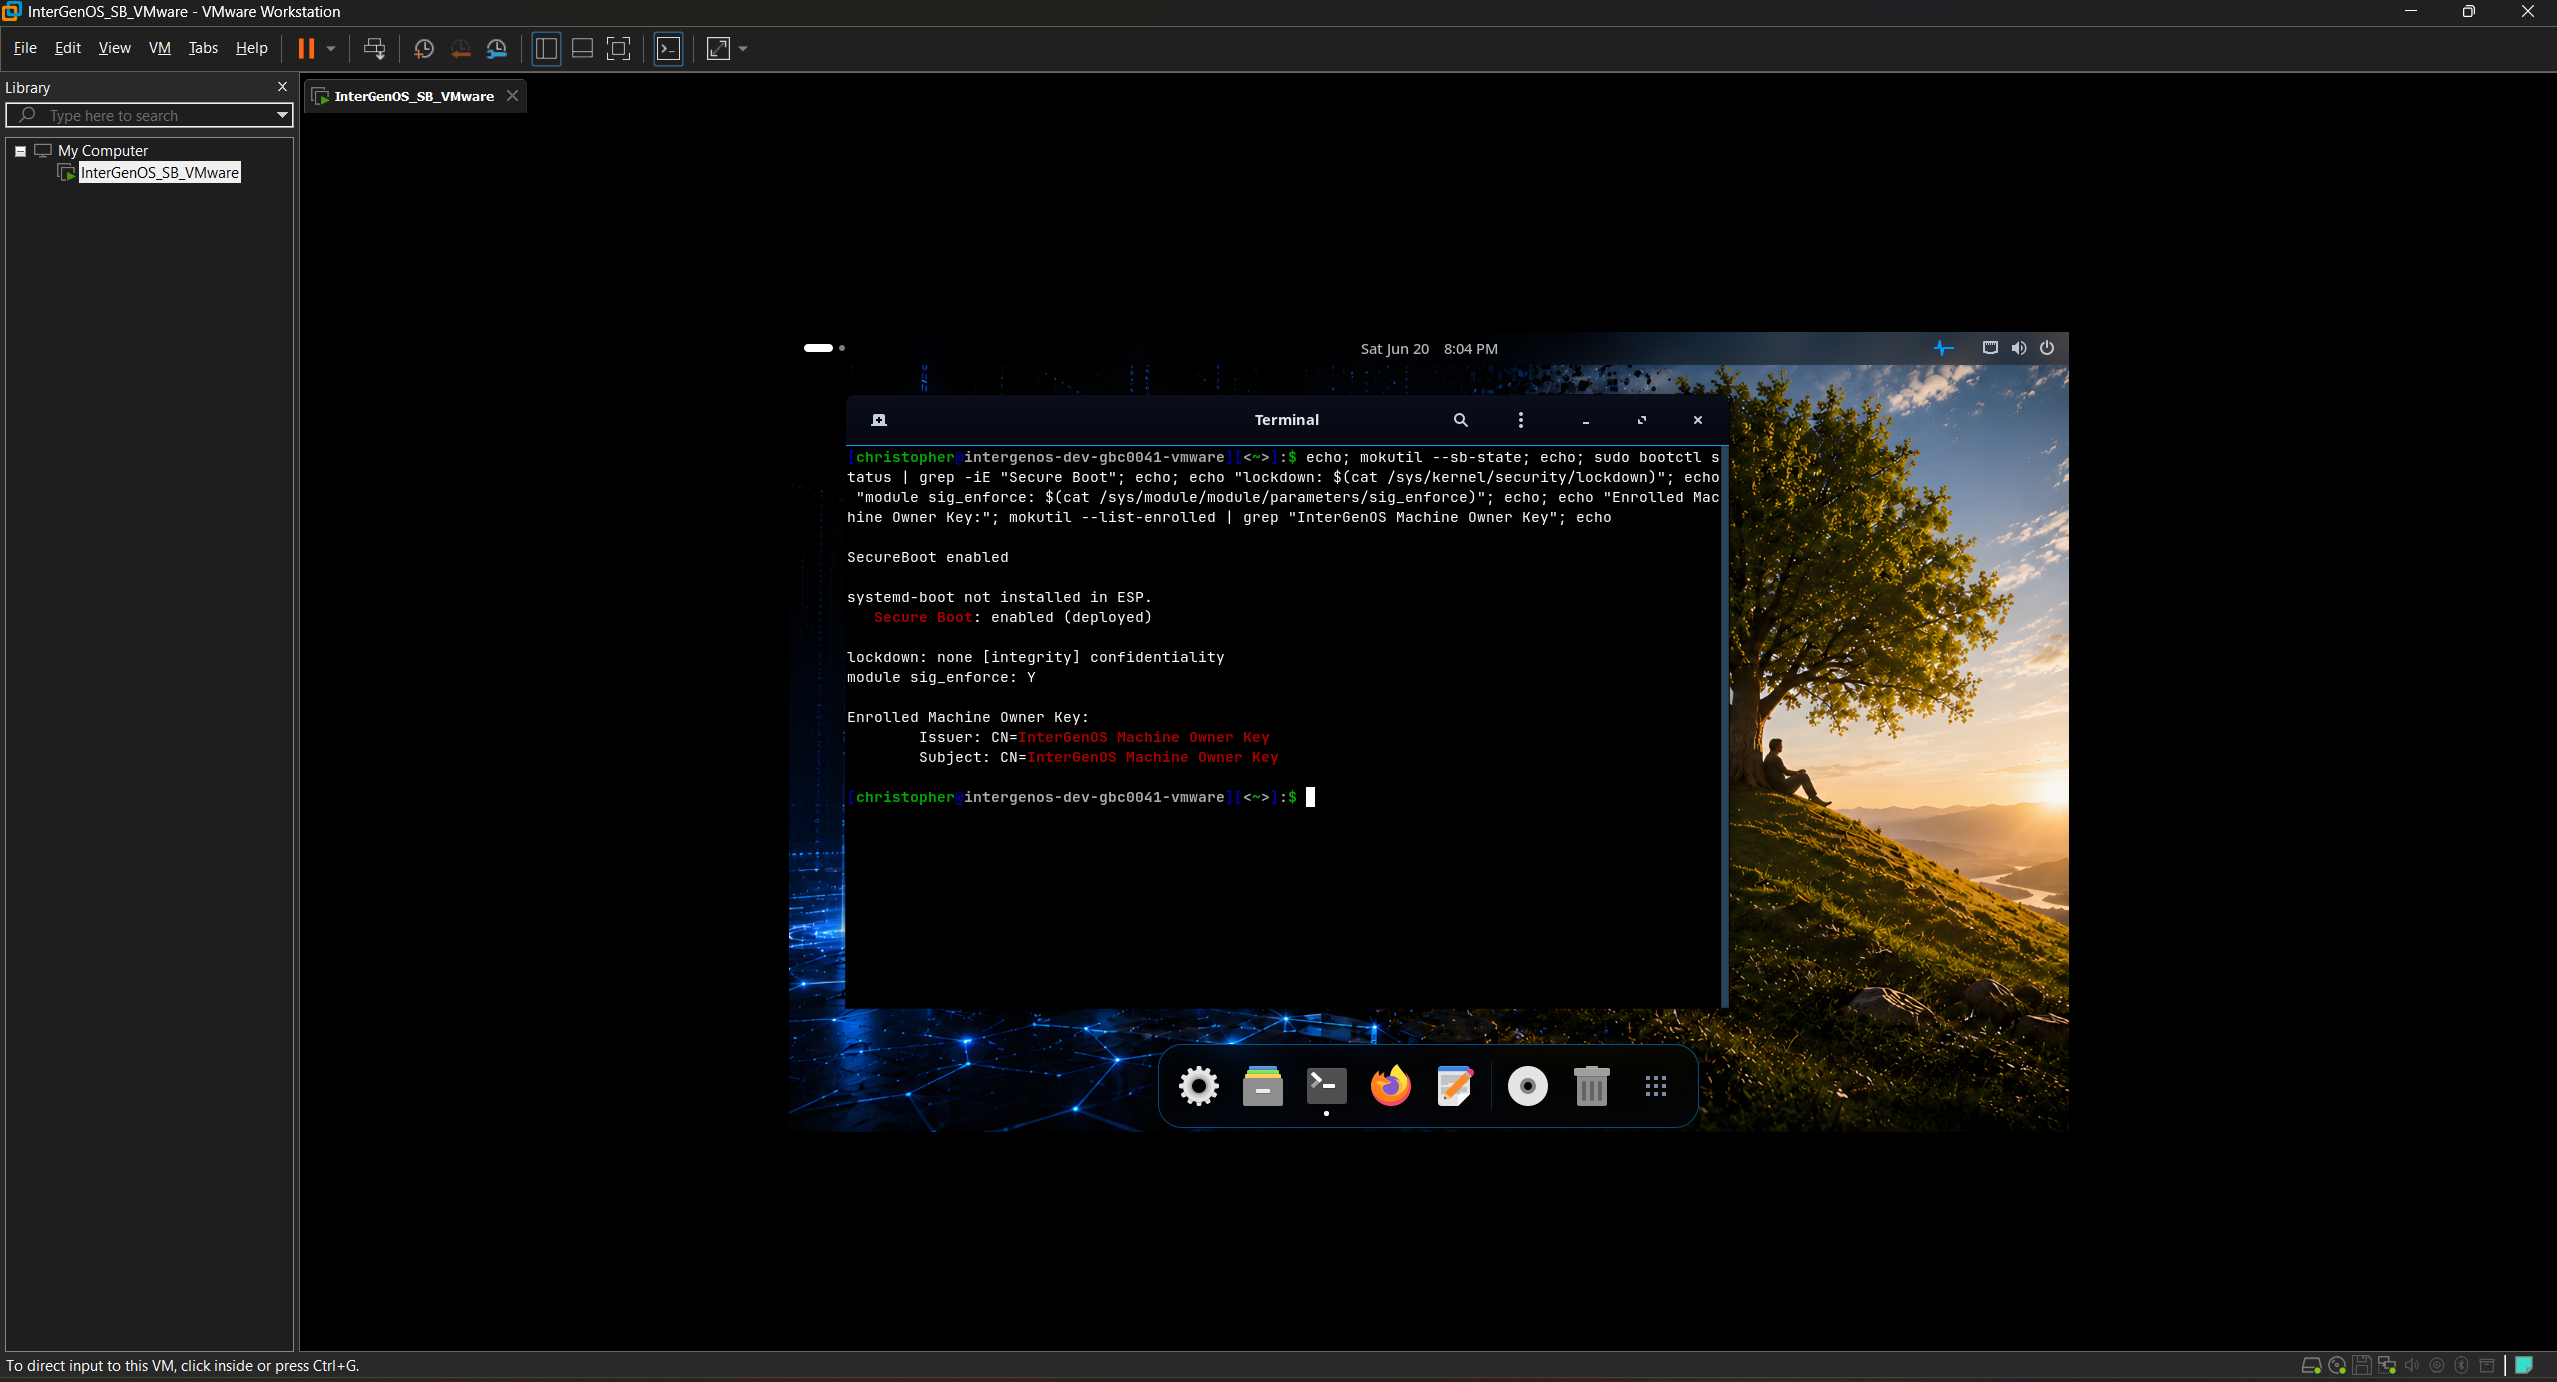Maximize the Terminal window
The height and width of the screenshot is (1382, 2557).
pos(1642,420)
